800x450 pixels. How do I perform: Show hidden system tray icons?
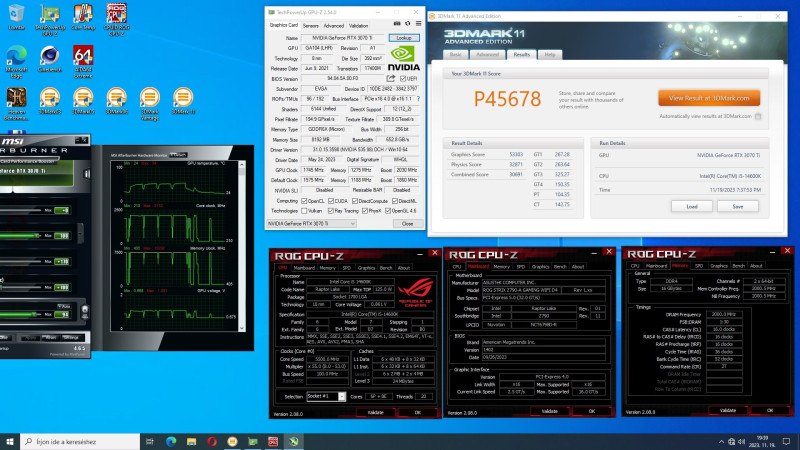(x=721, y=442)
